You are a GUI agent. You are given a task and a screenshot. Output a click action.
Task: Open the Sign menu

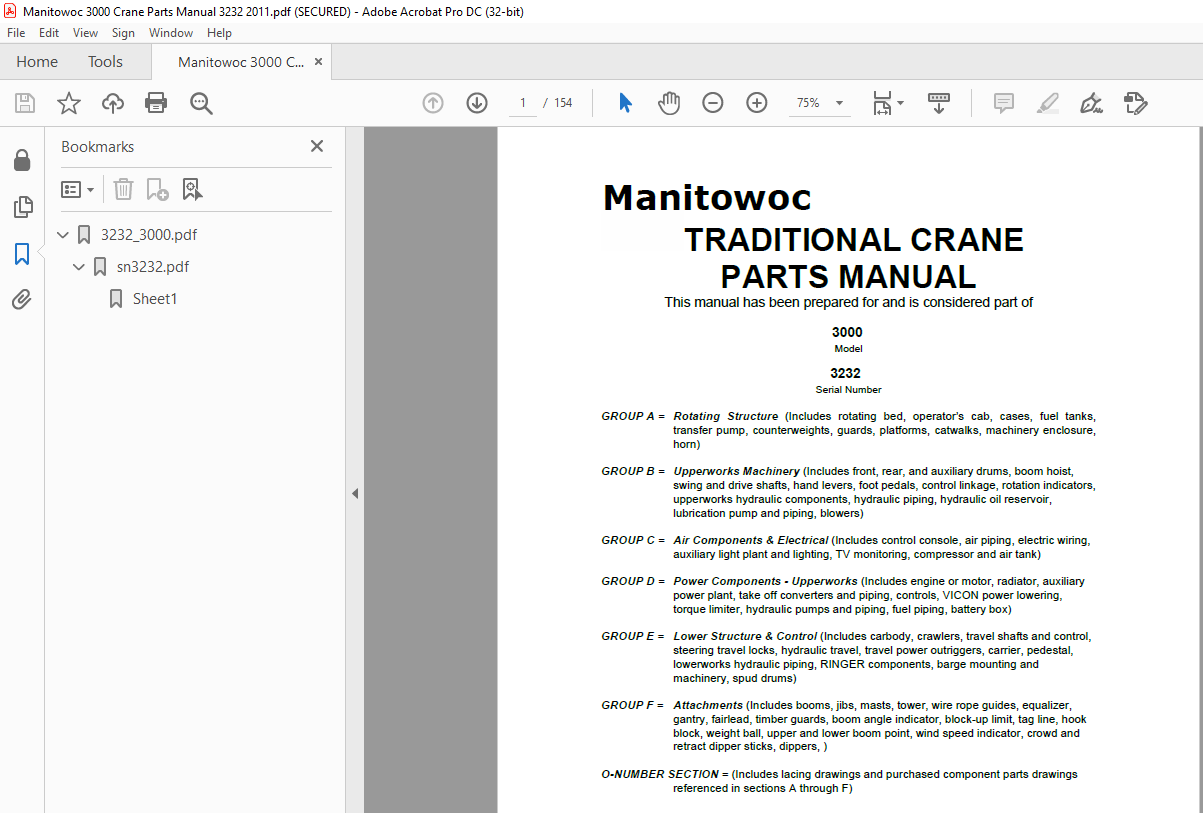pos(123,33)
